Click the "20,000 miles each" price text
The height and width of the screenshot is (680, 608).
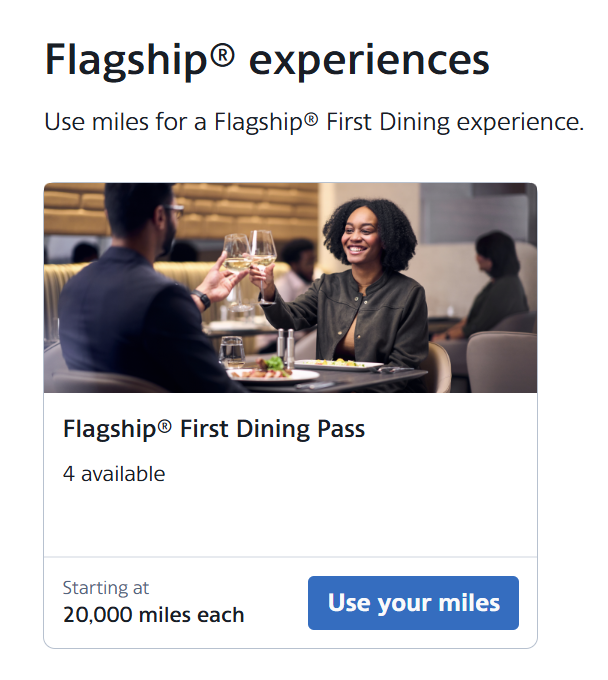154,615
